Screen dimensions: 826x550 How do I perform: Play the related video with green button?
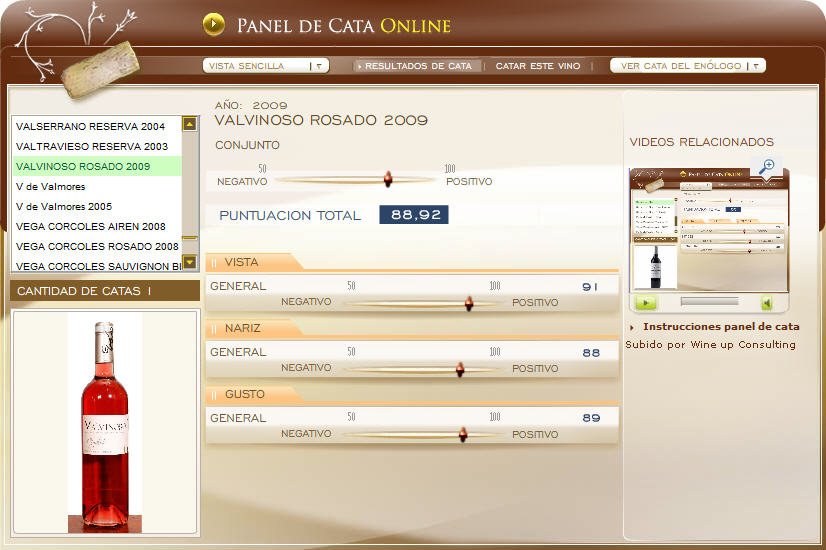[646, 303]
